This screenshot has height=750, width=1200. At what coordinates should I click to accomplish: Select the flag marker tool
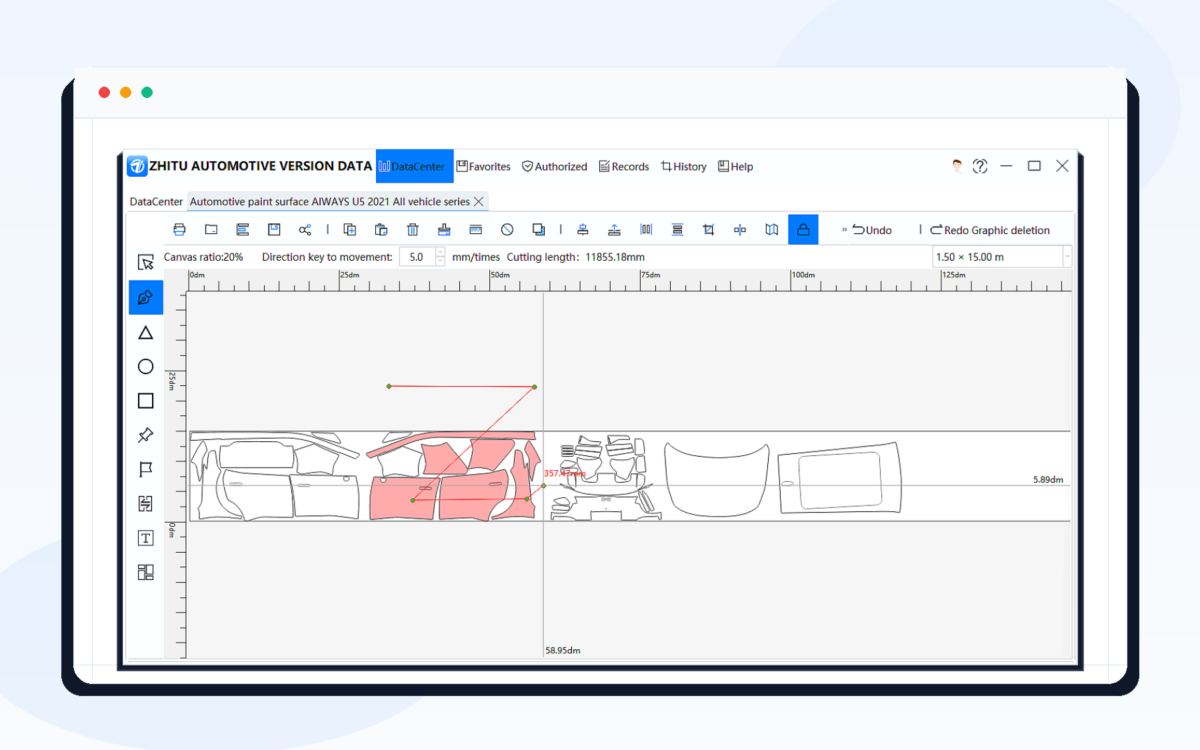coord(146,469)
